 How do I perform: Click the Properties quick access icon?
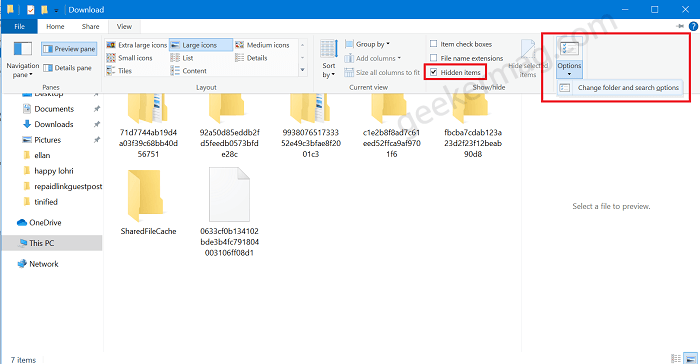(31, 9)
